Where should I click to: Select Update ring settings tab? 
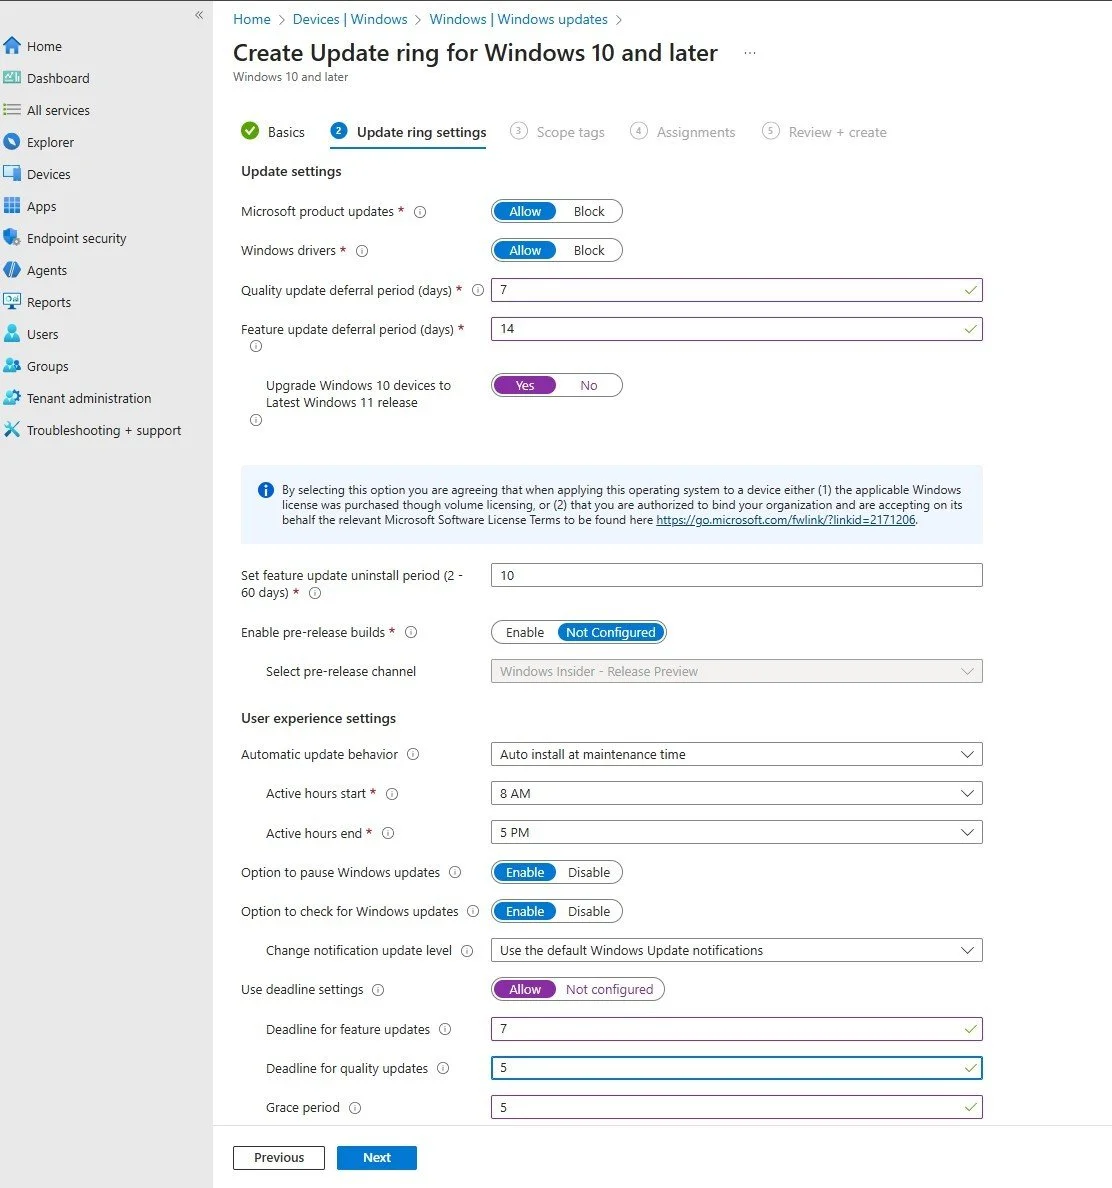(408, 132)
